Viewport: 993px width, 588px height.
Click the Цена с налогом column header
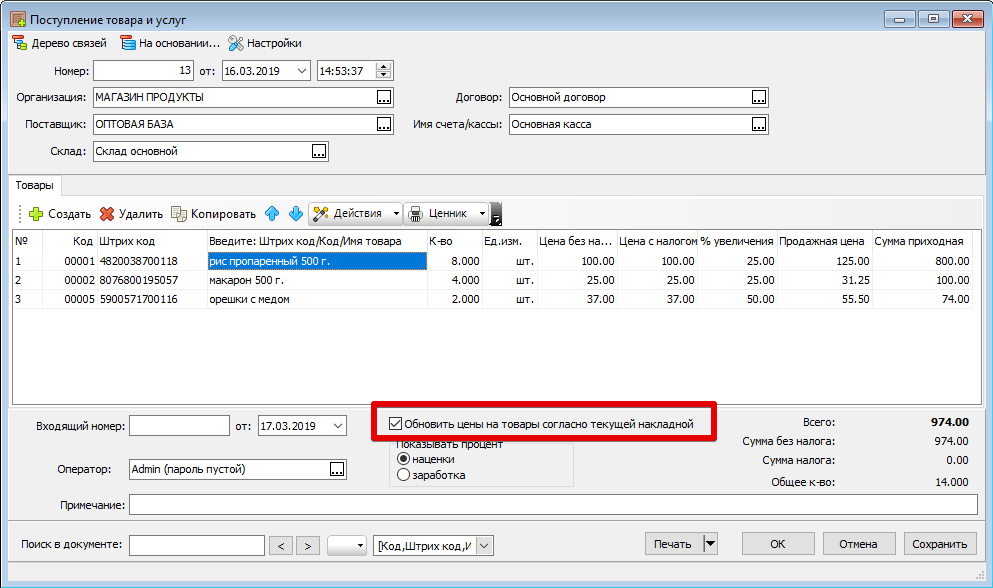pyautogui.click(x=657, y=241)
